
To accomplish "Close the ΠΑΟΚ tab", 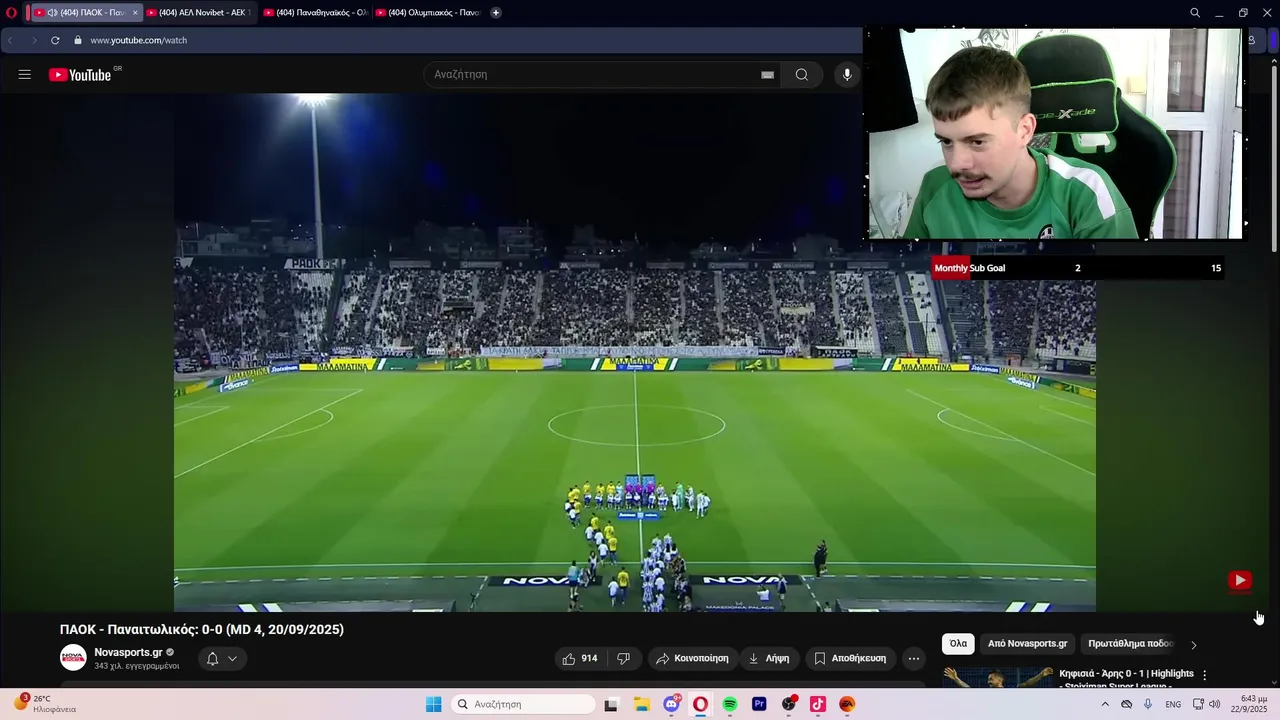I will 135,13.
